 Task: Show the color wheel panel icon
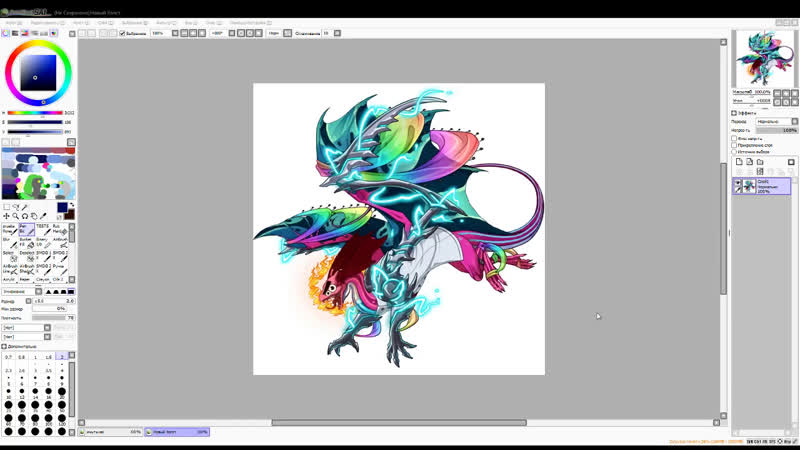[6, 33]
